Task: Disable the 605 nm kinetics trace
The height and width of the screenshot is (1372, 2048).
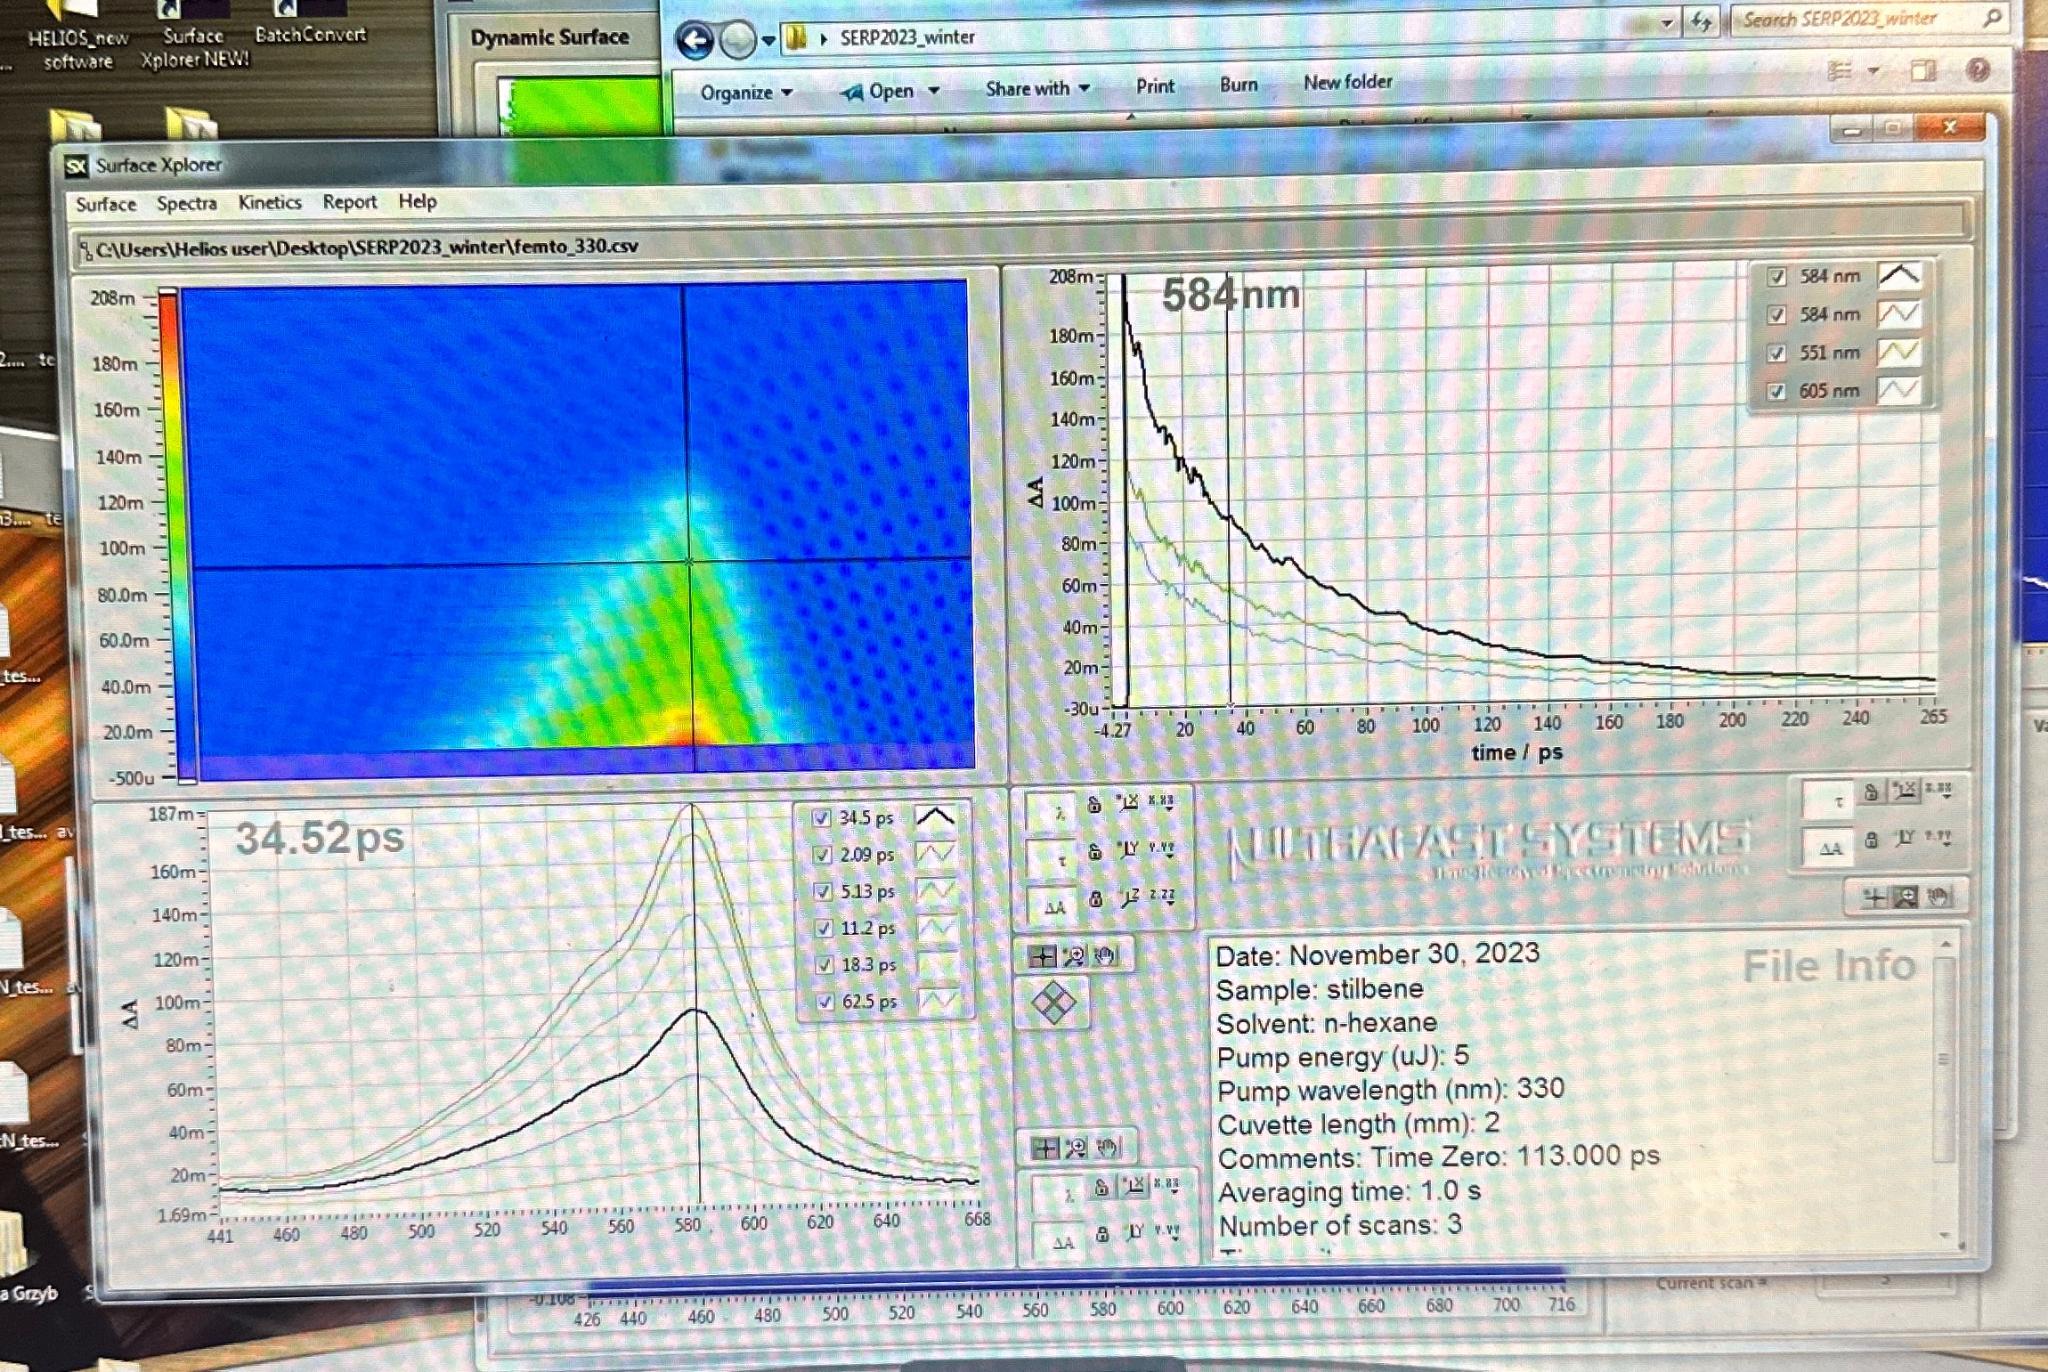Action: [1778, 391]
